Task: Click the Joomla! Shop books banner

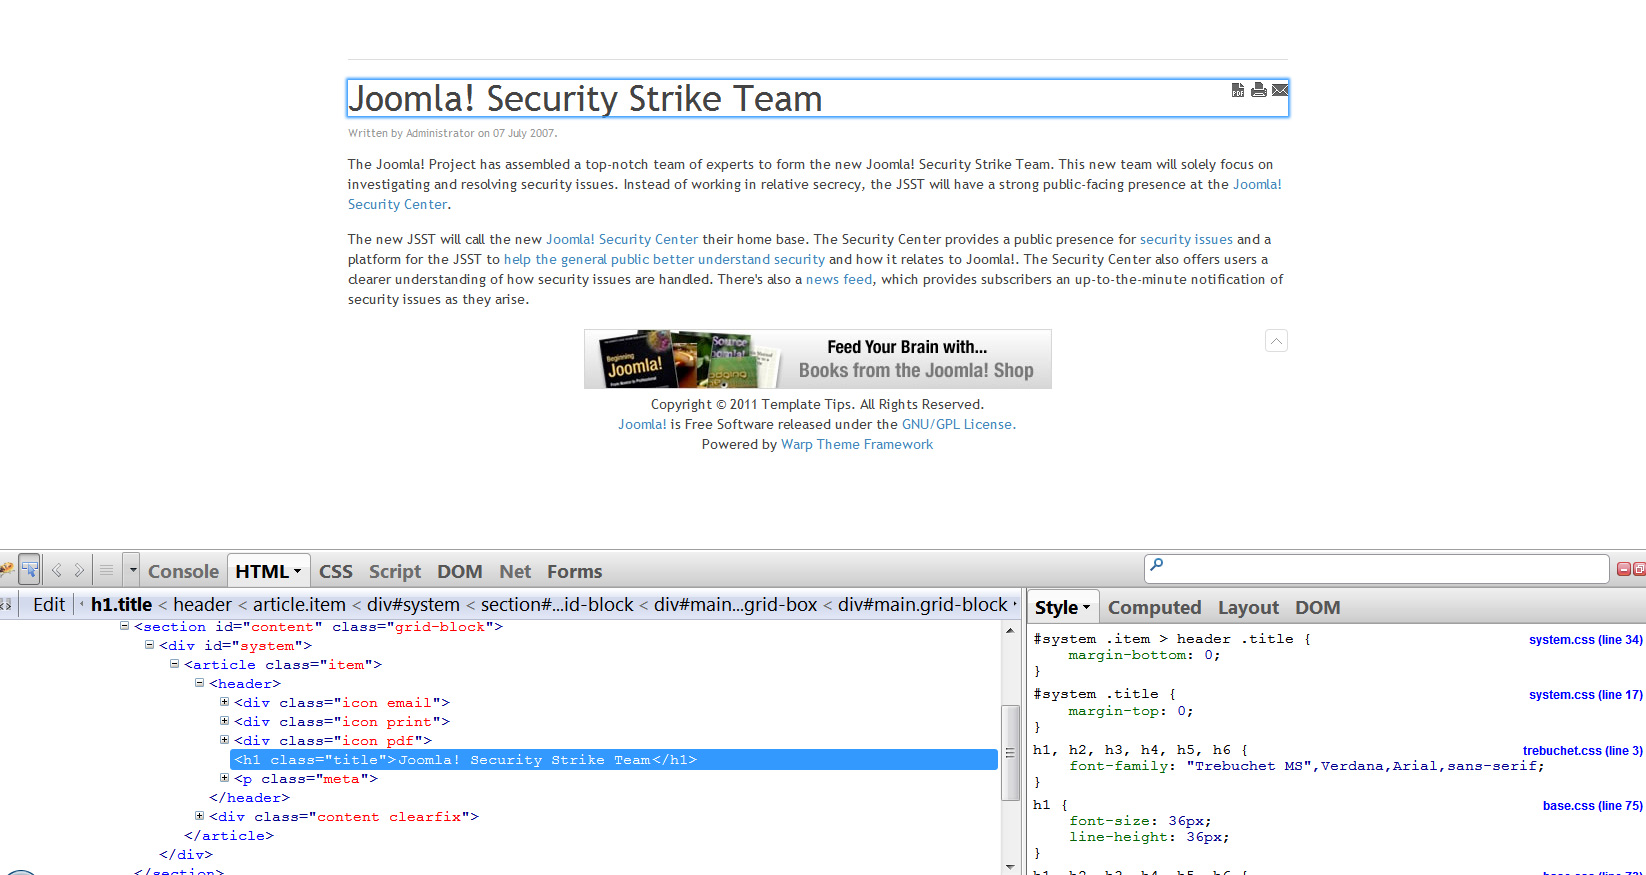Action: pyautogui.click(x=818, y=359)
